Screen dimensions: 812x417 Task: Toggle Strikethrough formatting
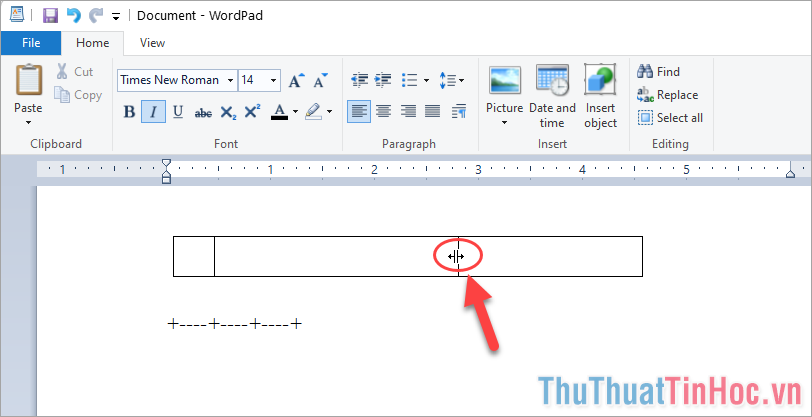(203, 112)
